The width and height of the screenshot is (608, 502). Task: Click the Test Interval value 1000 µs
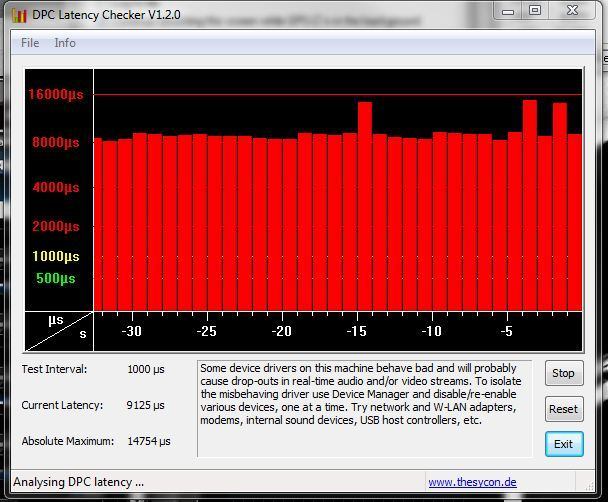pos(146,369)
